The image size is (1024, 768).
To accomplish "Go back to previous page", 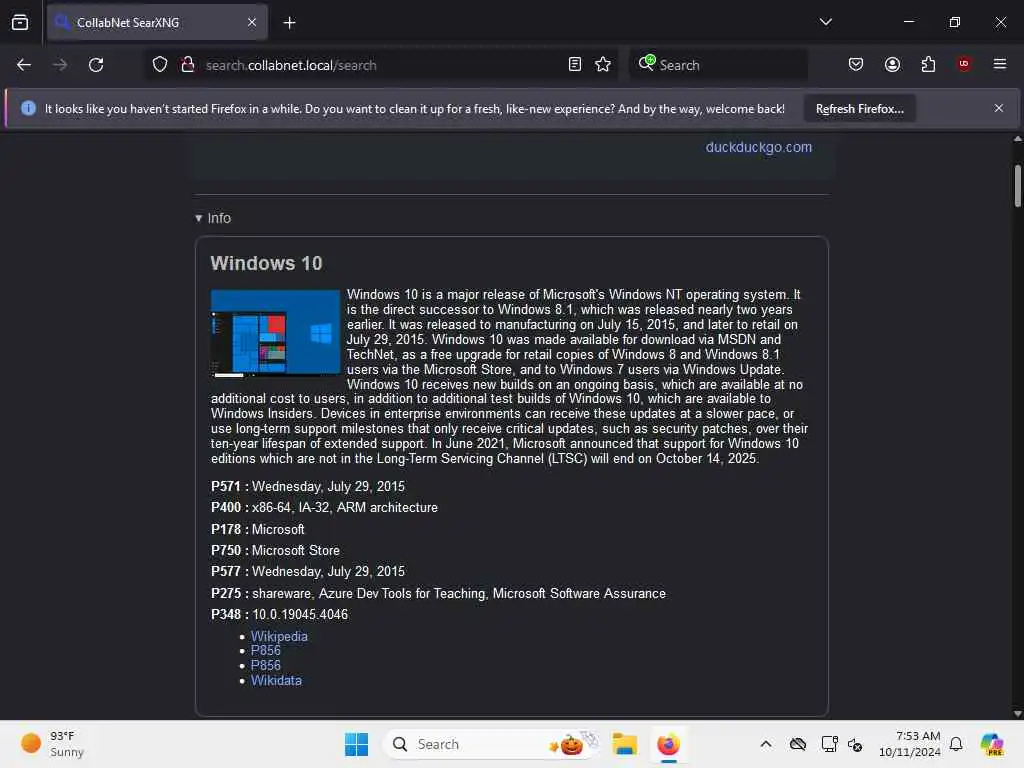I will 24,65.
